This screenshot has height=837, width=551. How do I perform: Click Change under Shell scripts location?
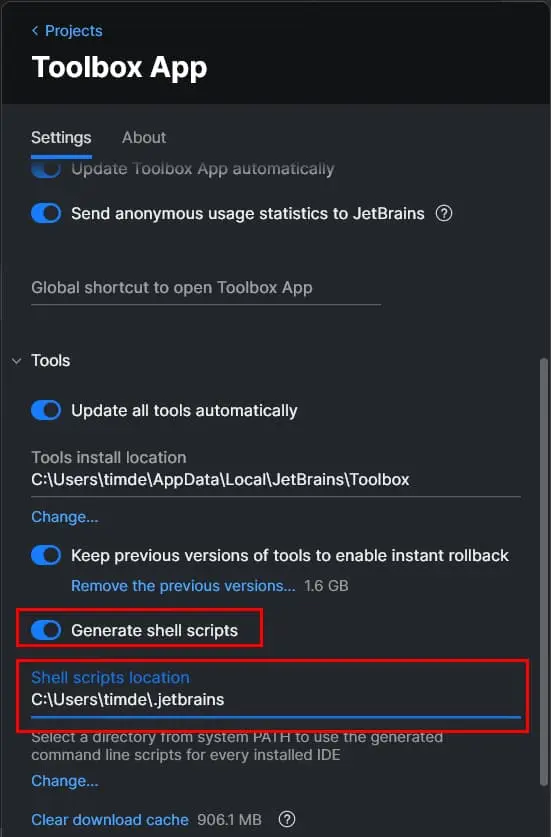pyautogui.click(x=65, y=781)
